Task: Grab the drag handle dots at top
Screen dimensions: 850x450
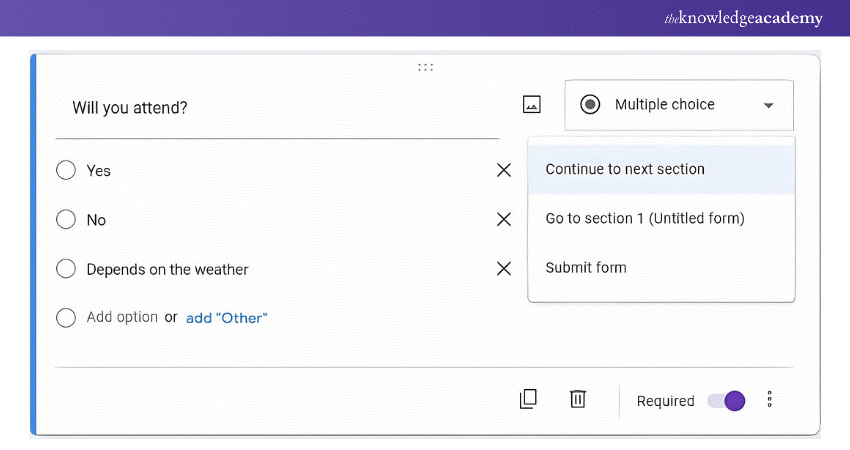Action: [x=425, y=67]
